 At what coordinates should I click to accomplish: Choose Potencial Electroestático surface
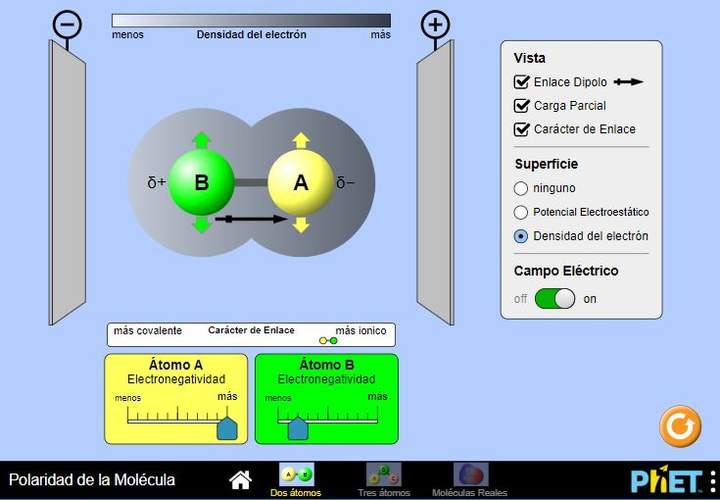[x=521, y=212]
